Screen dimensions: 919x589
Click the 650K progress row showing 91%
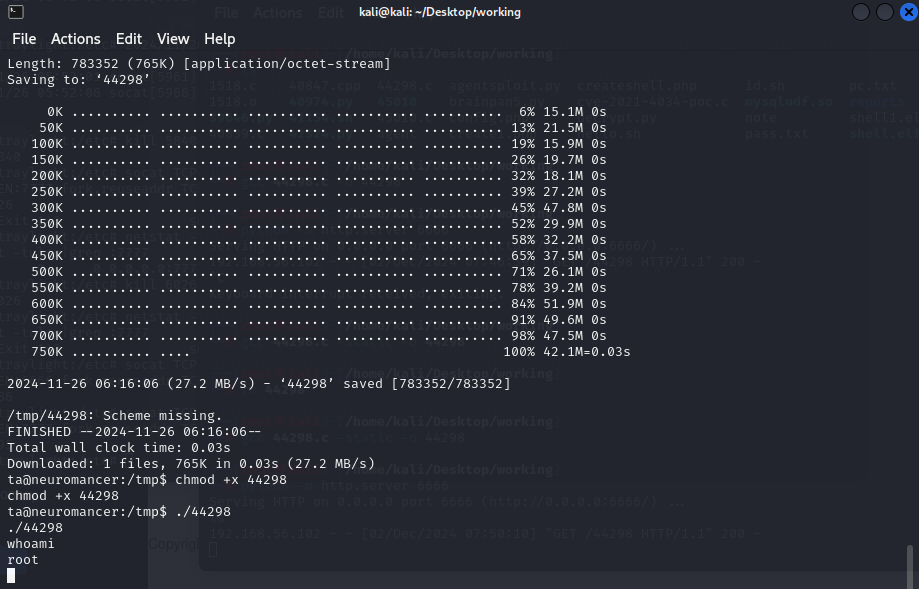point(319,319)
